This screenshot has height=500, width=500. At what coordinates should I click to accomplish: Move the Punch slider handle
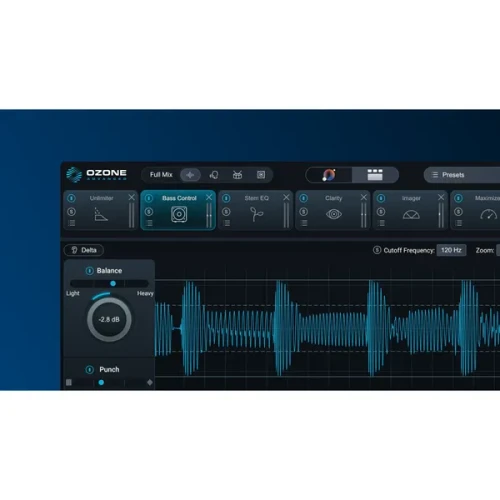pos(101,382)
